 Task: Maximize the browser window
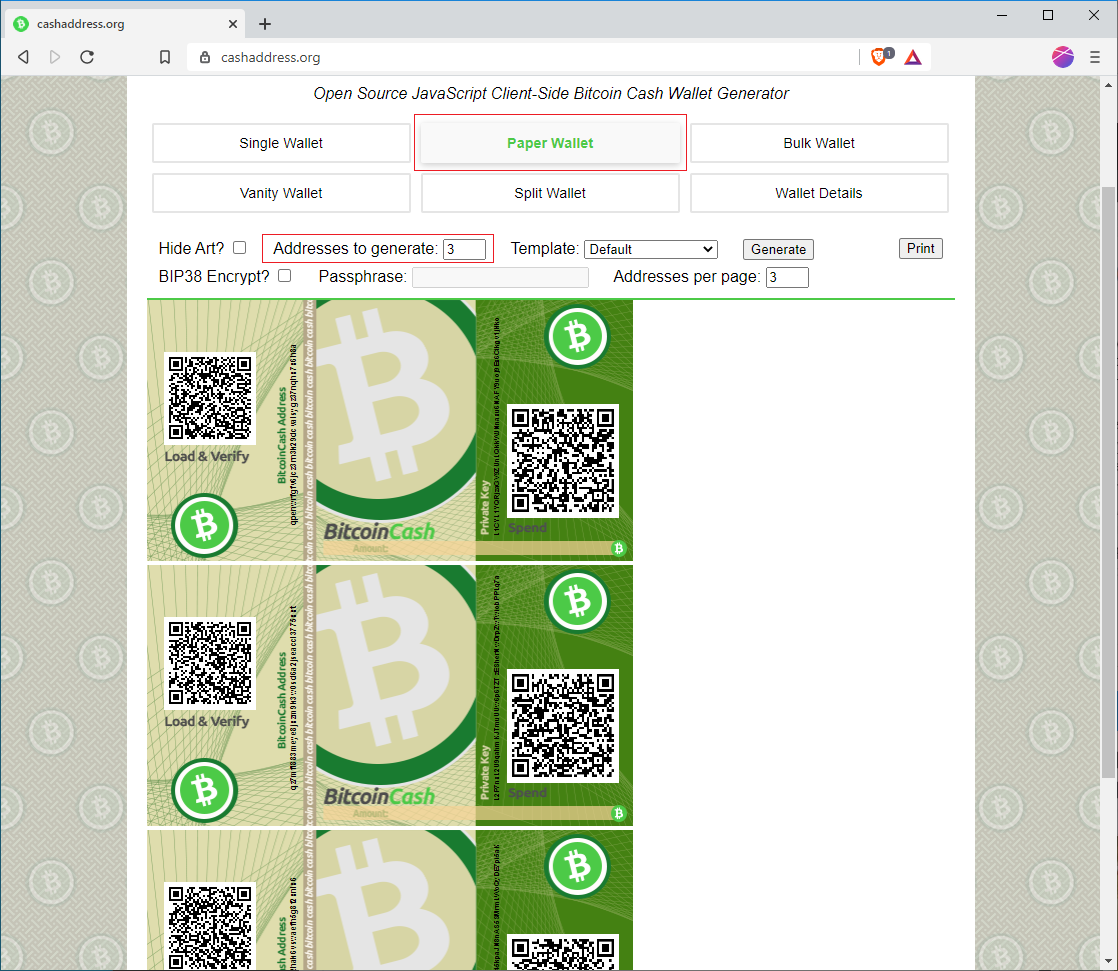1047,15
